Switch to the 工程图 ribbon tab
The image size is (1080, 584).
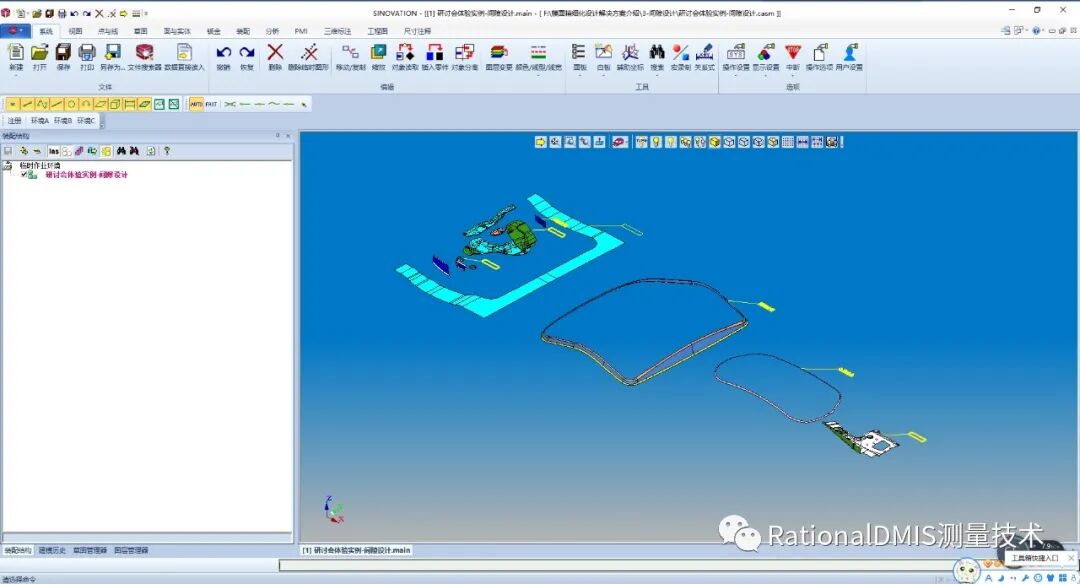click(377, 31)
